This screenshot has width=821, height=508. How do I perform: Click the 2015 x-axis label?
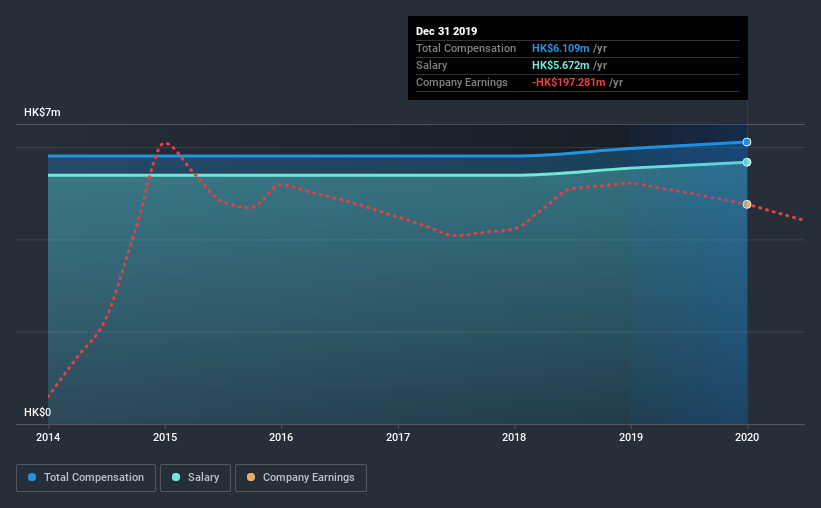tap(165, 437)
